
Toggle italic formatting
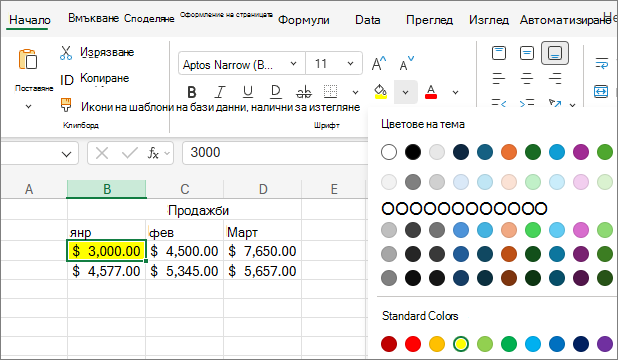click(220, 92)
